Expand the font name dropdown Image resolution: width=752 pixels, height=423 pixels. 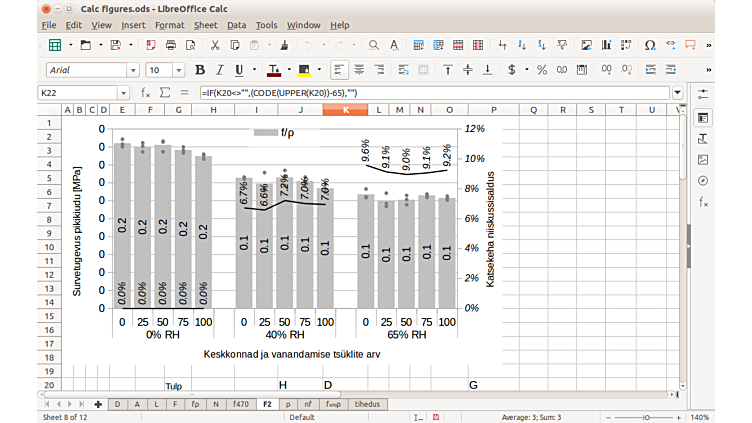tap(133, 70)
